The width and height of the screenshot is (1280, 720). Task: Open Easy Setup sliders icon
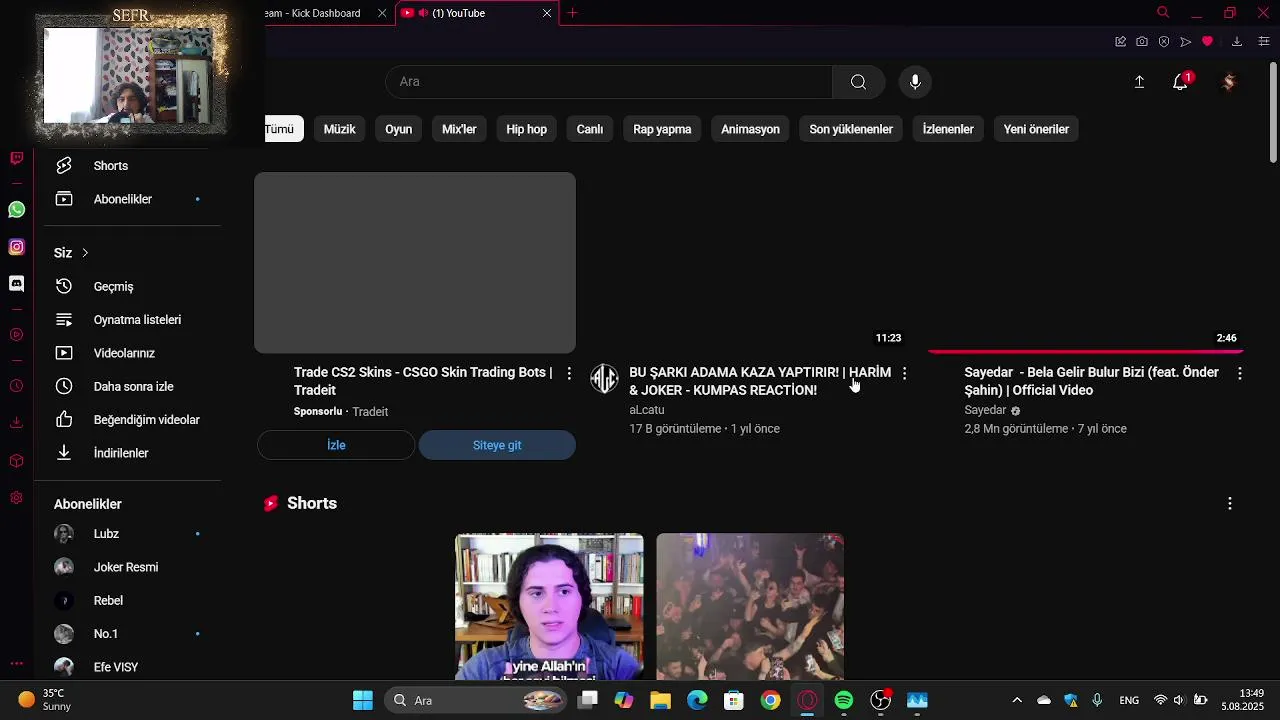1264,41
